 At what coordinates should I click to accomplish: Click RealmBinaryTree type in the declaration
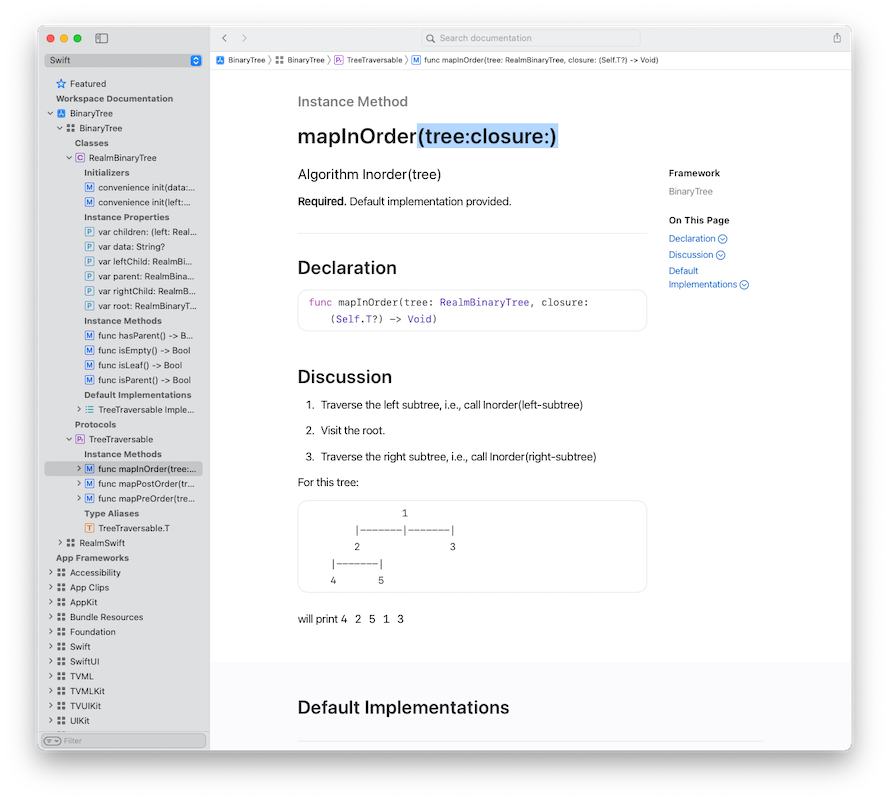click(x=484, y=302)
